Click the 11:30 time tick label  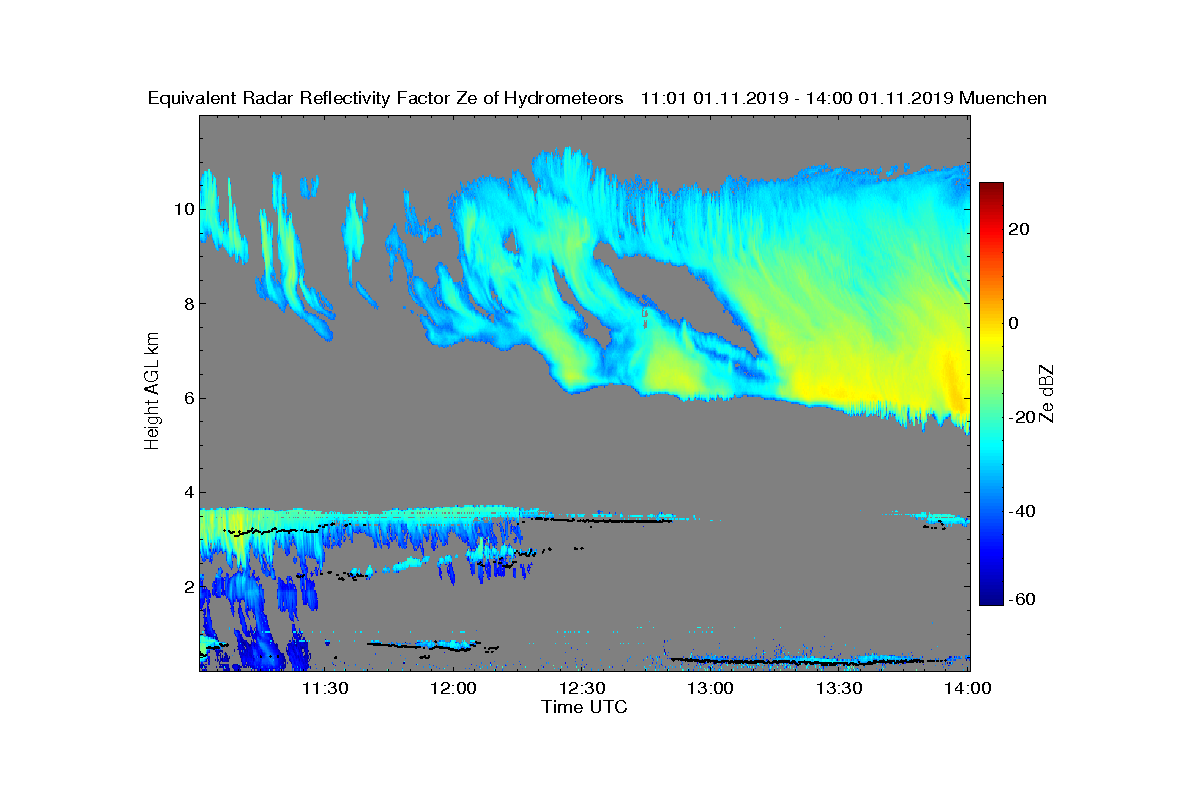click(x=325, y=688)
